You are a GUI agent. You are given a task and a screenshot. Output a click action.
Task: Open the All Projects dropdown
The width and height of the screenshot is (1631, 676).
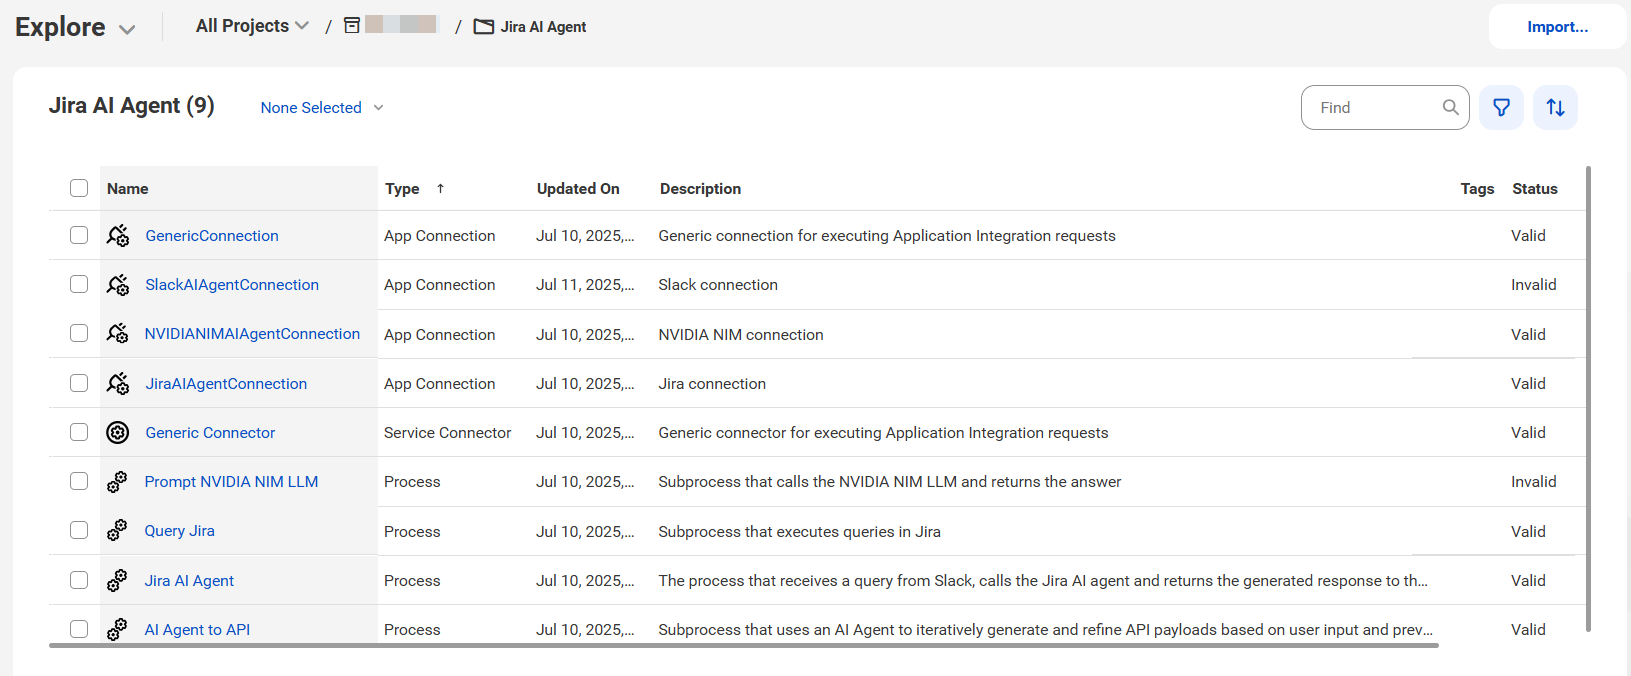pyautogui.click(x=252, y=26)
